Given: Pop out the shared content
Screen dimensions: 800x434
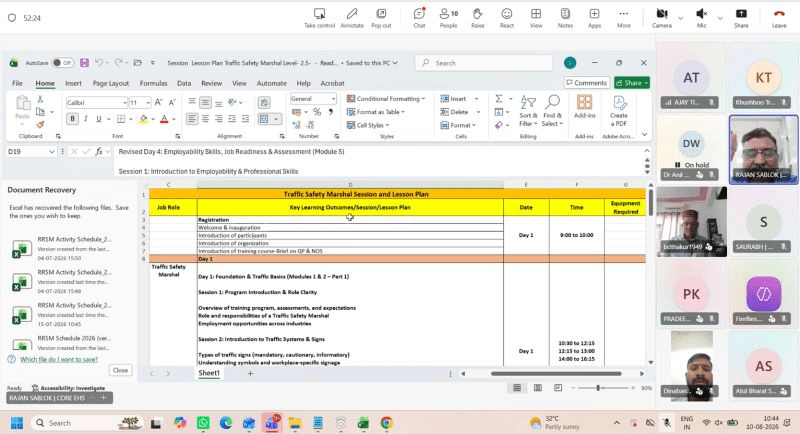Looking at the screenshot, I should tap(381, 18).
